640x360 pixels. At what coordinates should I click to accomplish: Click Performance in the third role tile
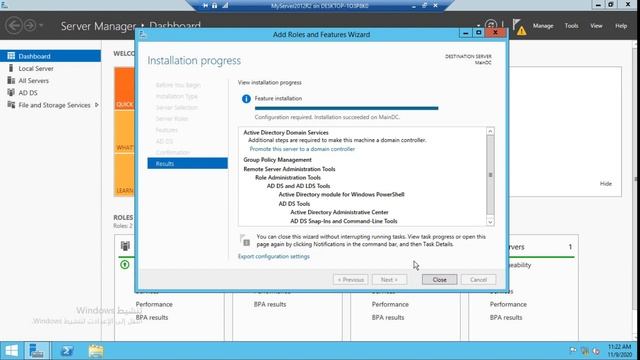390,304
